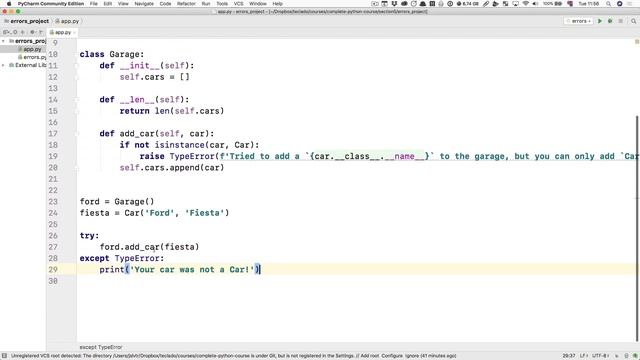Place cursor on 'ford = Garage()' line
The width and height of the screenshot is (640, 360).
tap(117, 202)
